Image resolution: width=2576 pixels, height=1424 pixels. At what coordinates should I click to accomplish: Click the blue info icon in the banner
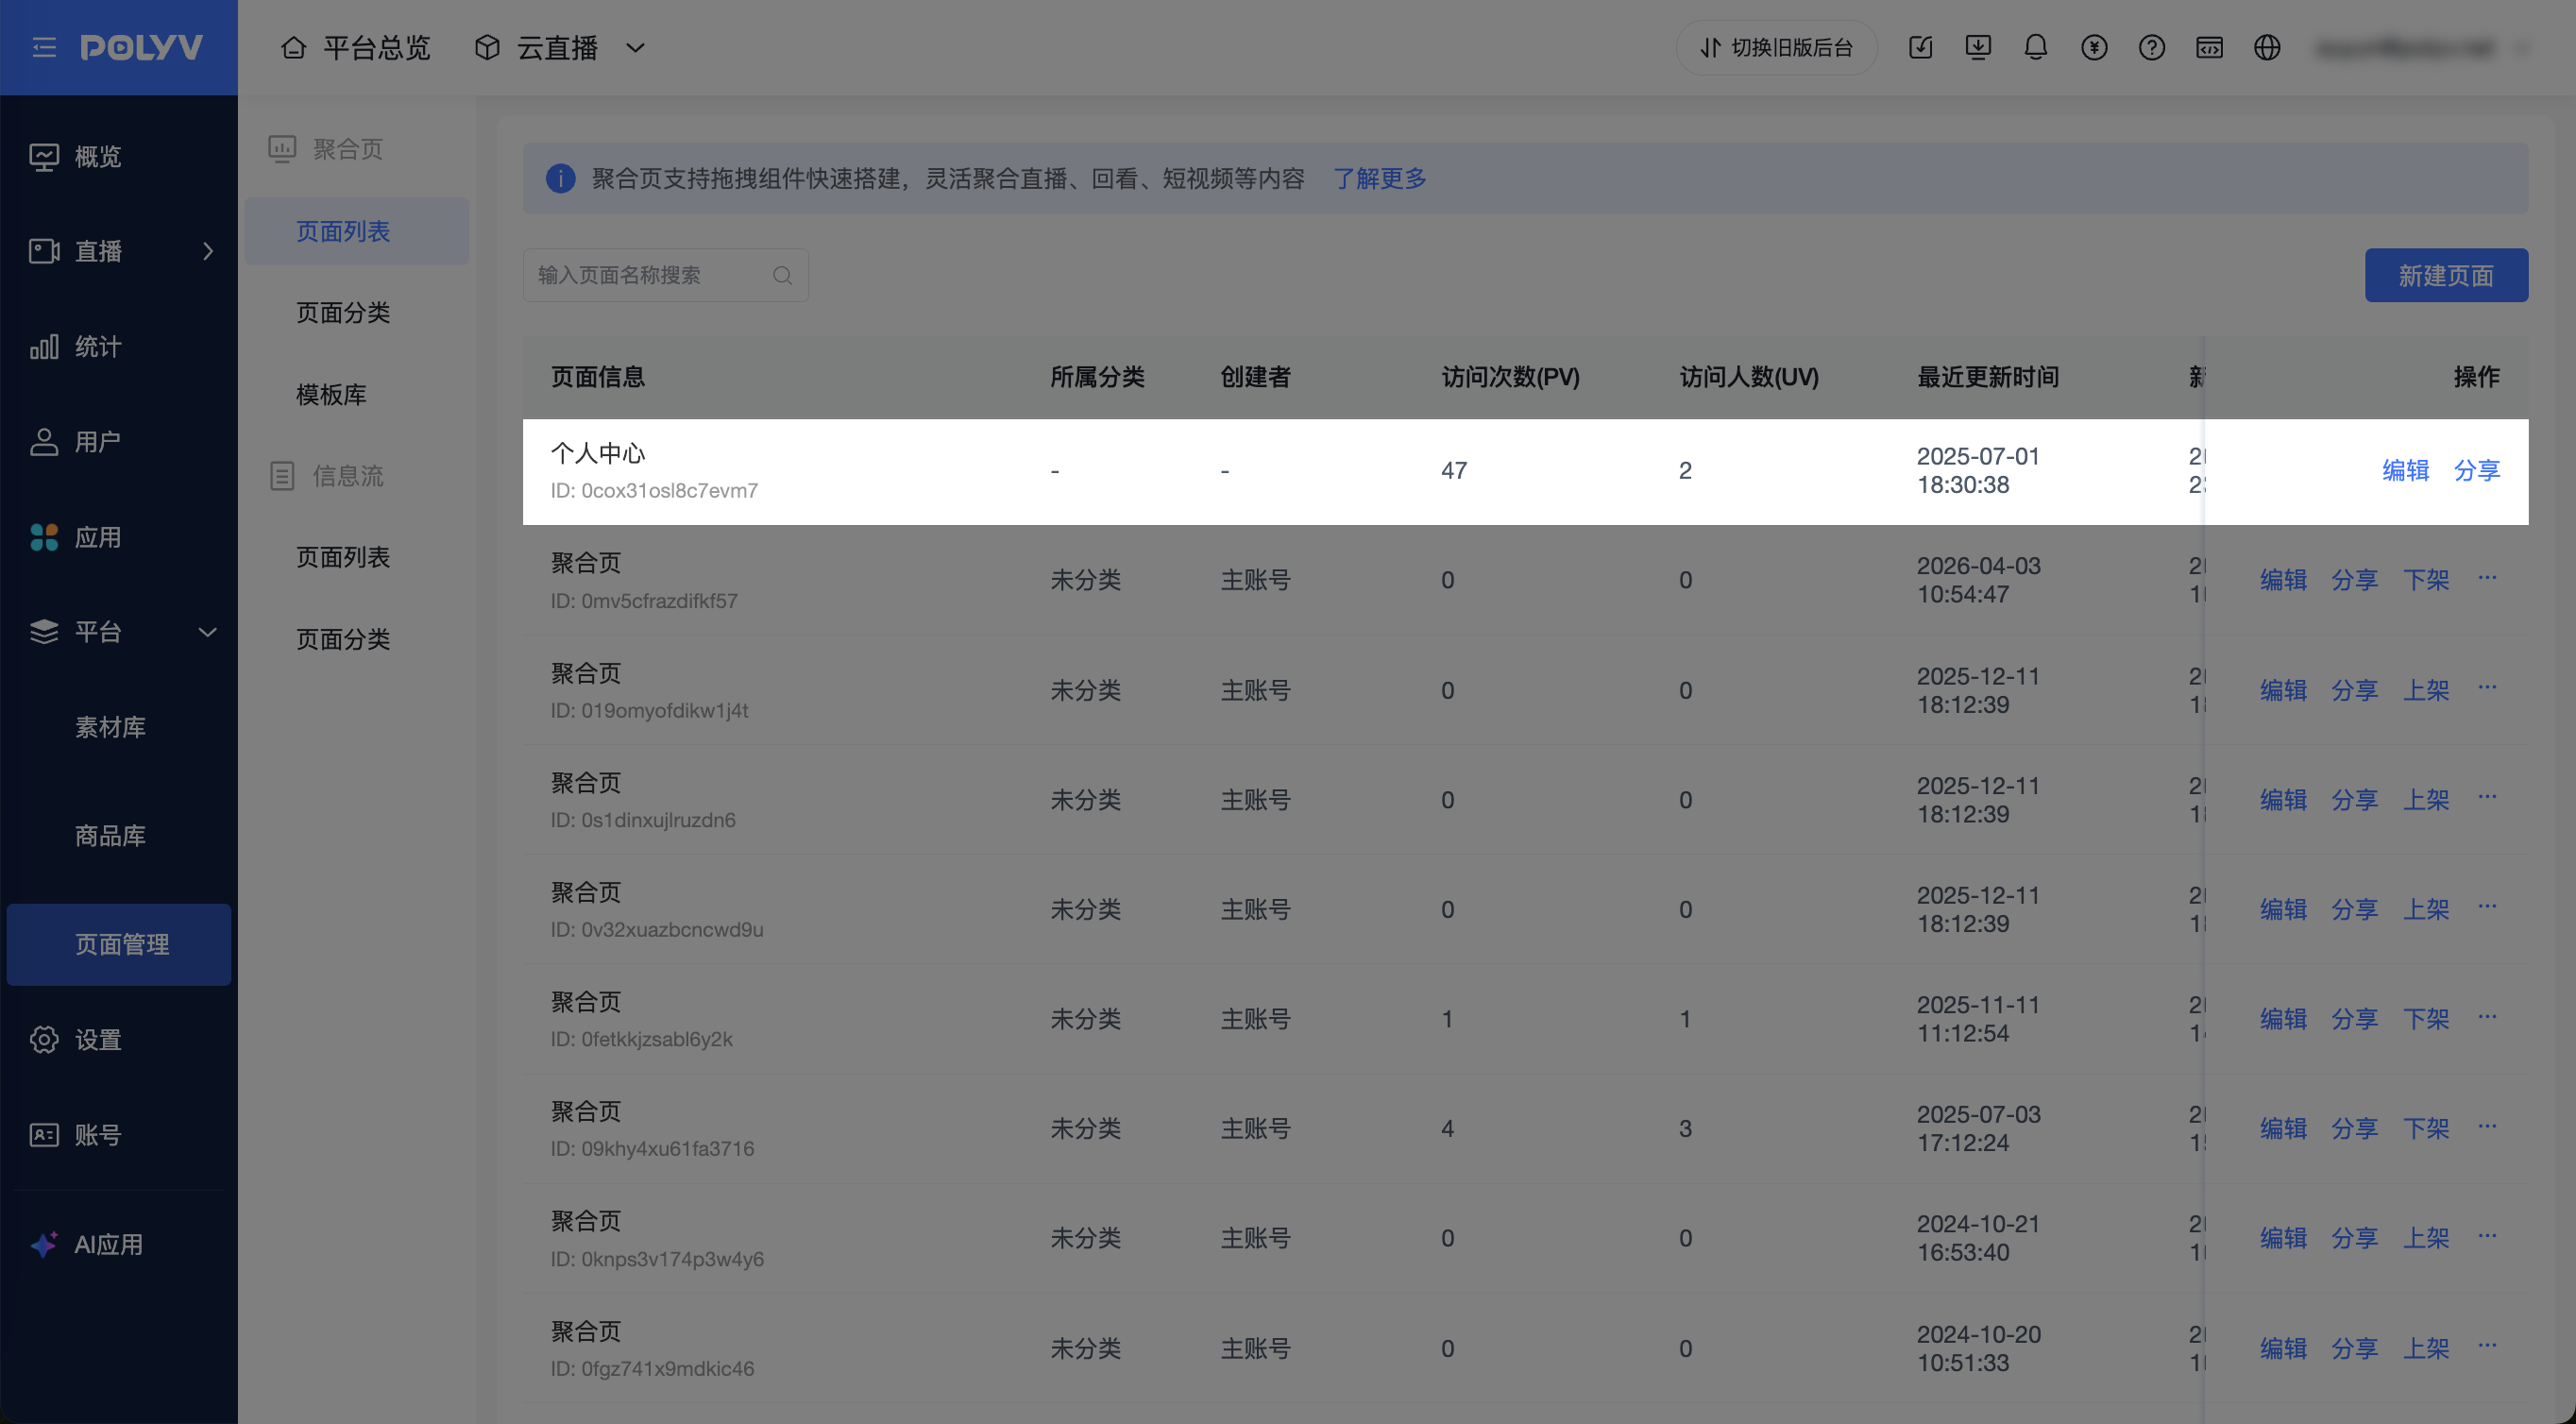pyautogui.click(x=560, y=178)
